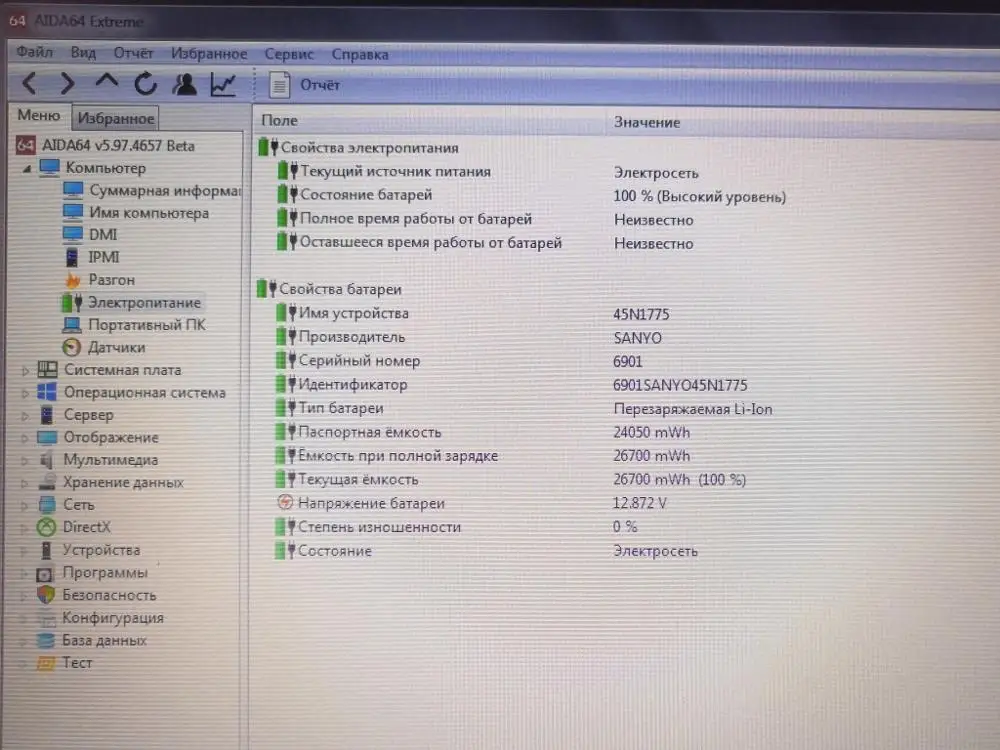Screen dimensions: 1000x750
Task: Click the Сеть network icon
Action: [x=47, y=504]
